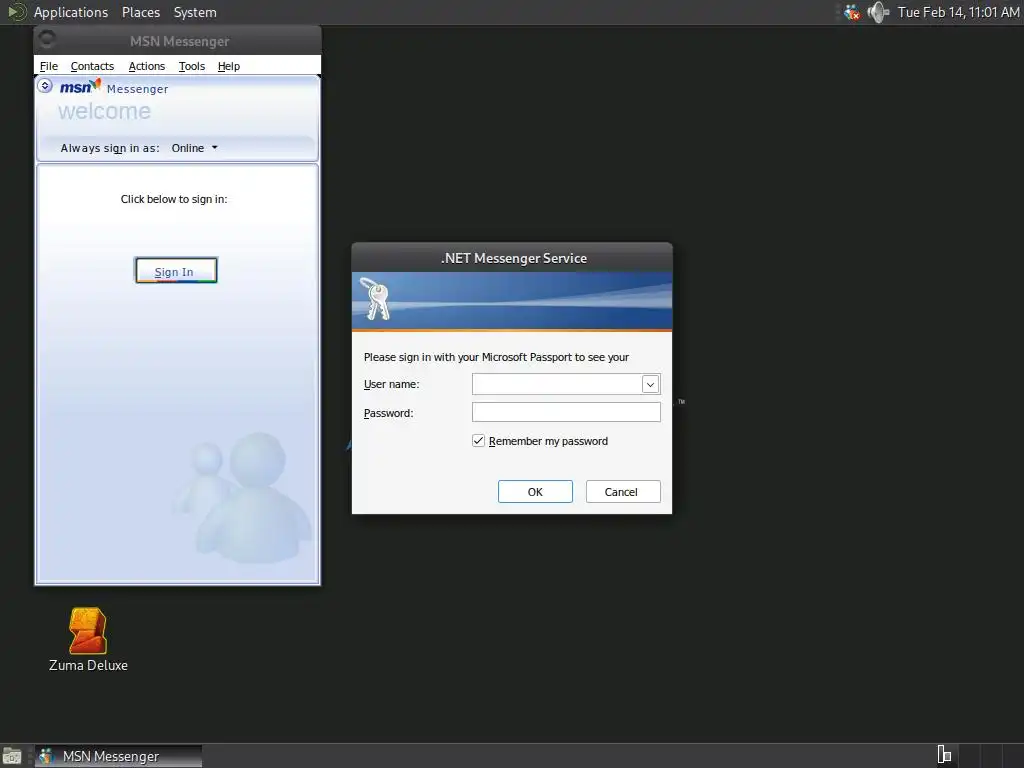
Task: Click the User name input field
Action: (x=556, y=384)
